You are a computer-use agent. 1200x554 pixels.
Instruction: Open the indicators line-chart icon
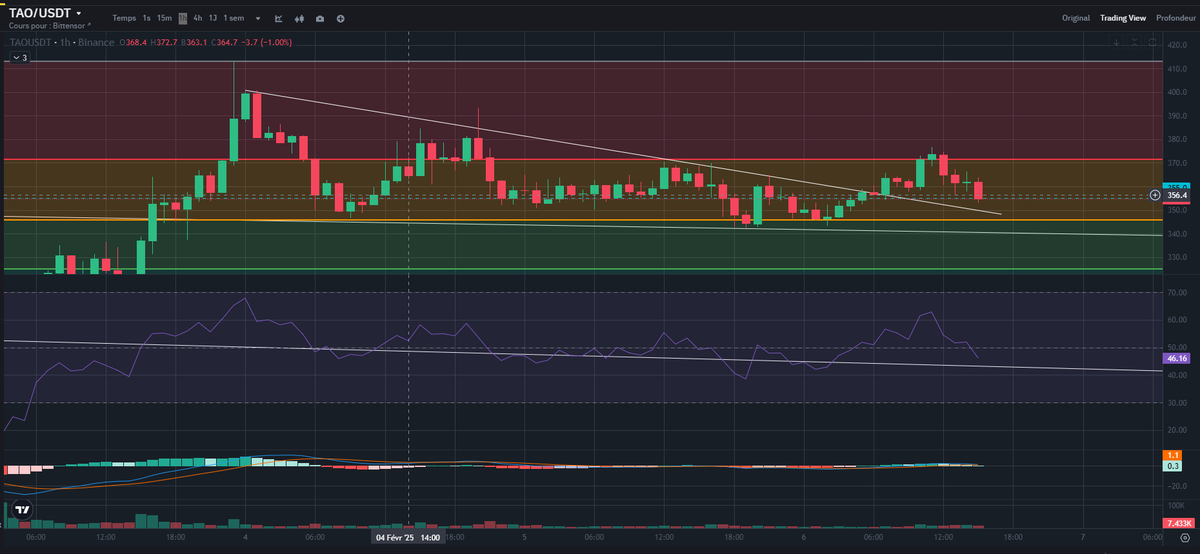pos(277,18)
